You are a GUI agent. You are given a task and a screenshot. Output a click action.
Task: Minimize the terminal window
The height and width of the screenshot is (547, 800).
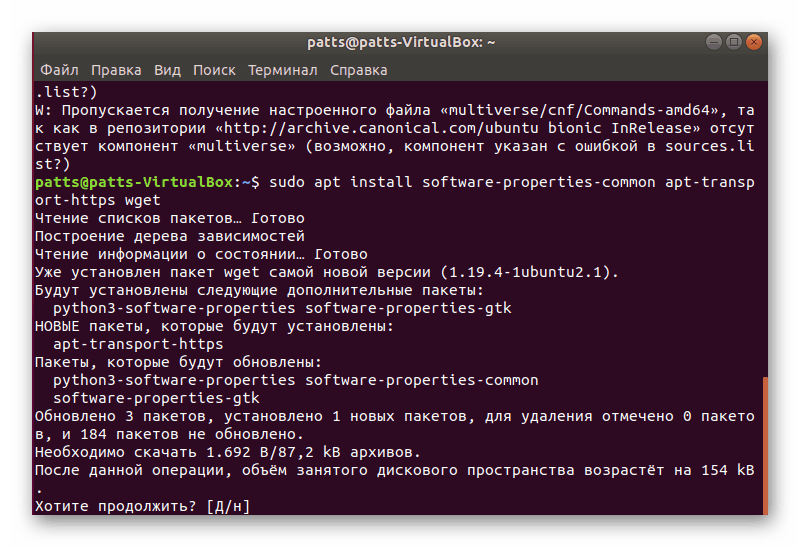pos(714,42)
